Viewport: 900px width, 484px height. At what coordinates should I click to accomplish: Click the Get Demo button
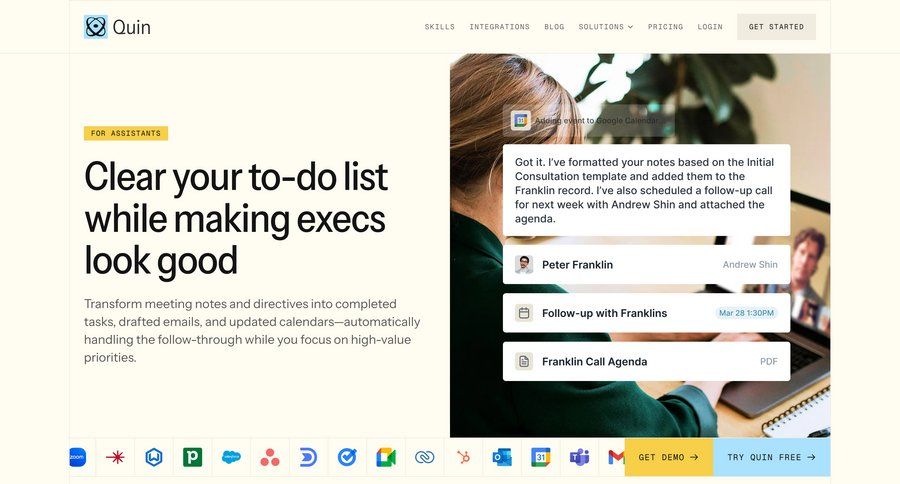(x=669, y=457)
